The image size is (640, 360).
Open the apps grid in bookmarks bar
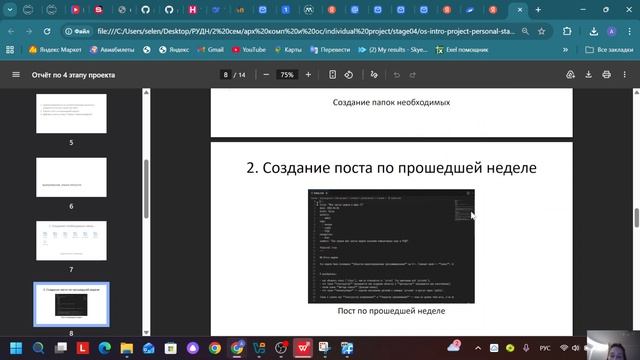click(10, 50)
